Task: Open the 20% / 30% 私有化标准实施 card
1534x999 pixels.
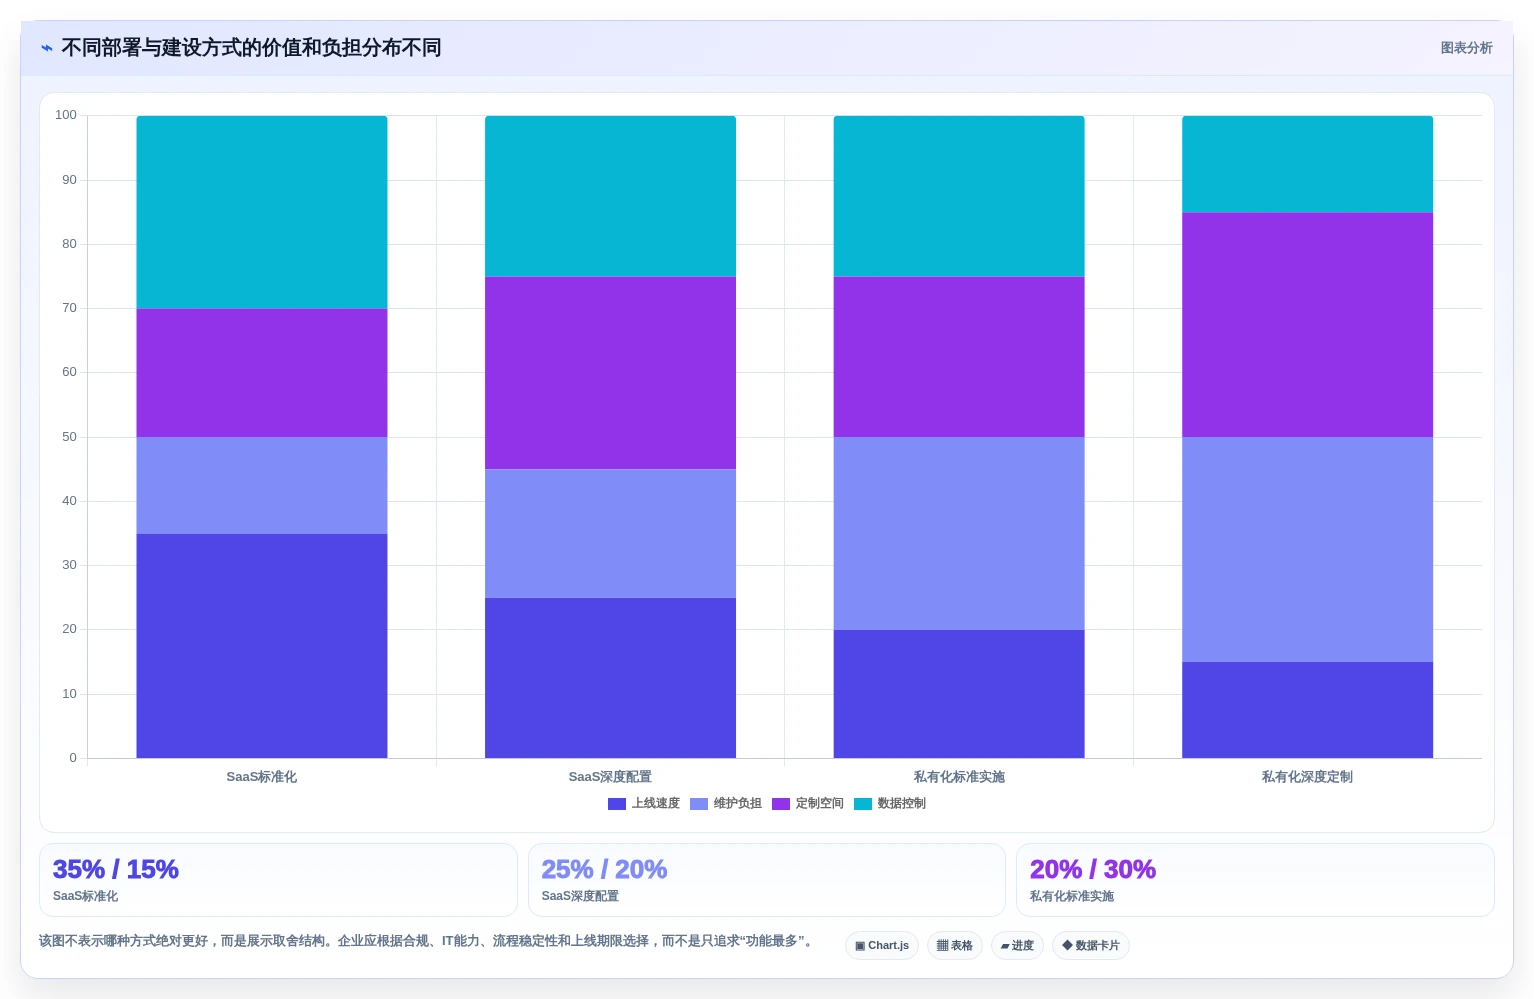Action: [1255, 880]
